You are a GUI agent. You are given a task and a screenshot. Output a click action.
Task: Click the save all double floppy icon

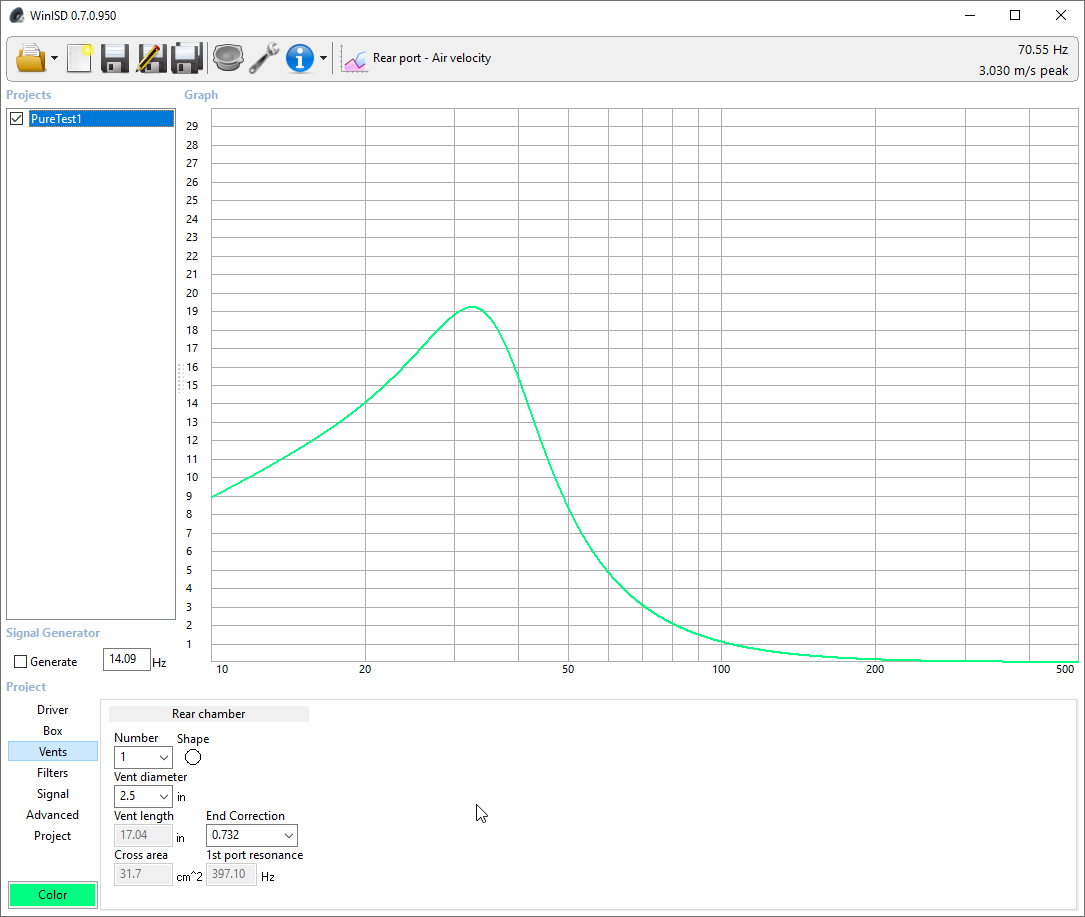pos(188,58)
